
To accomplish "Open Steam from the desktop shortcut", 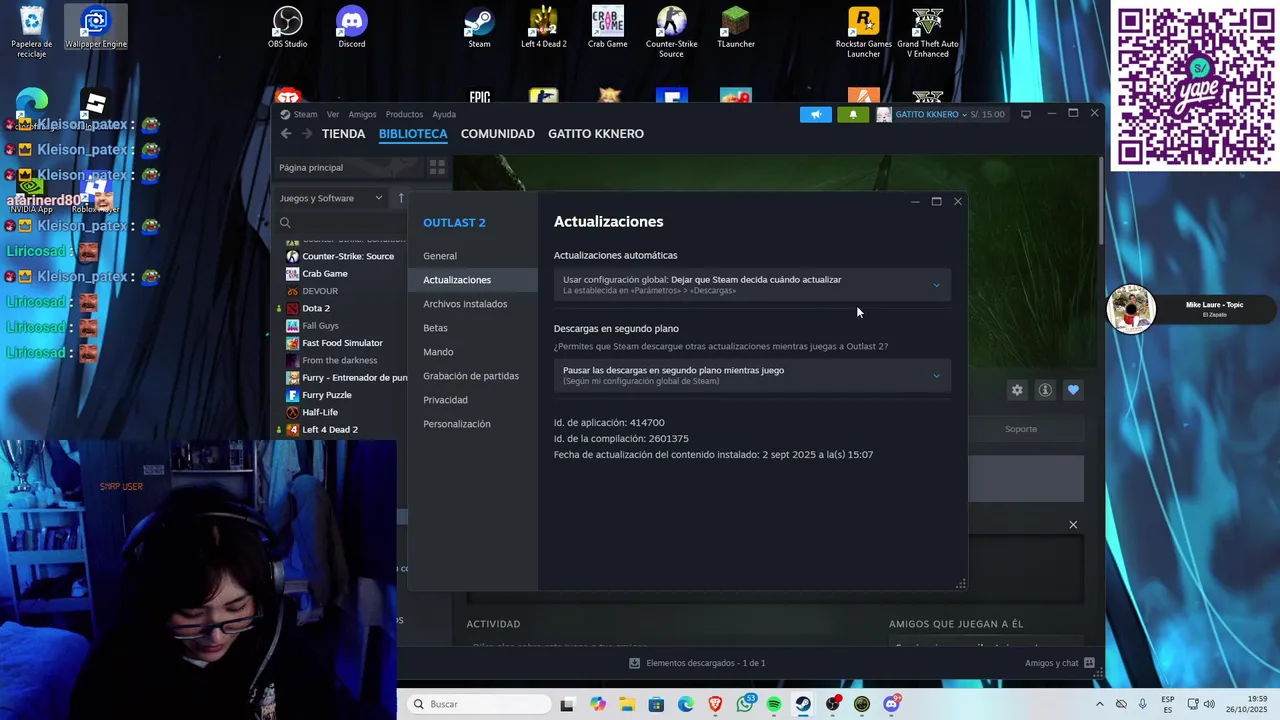I will coord(479,27).
